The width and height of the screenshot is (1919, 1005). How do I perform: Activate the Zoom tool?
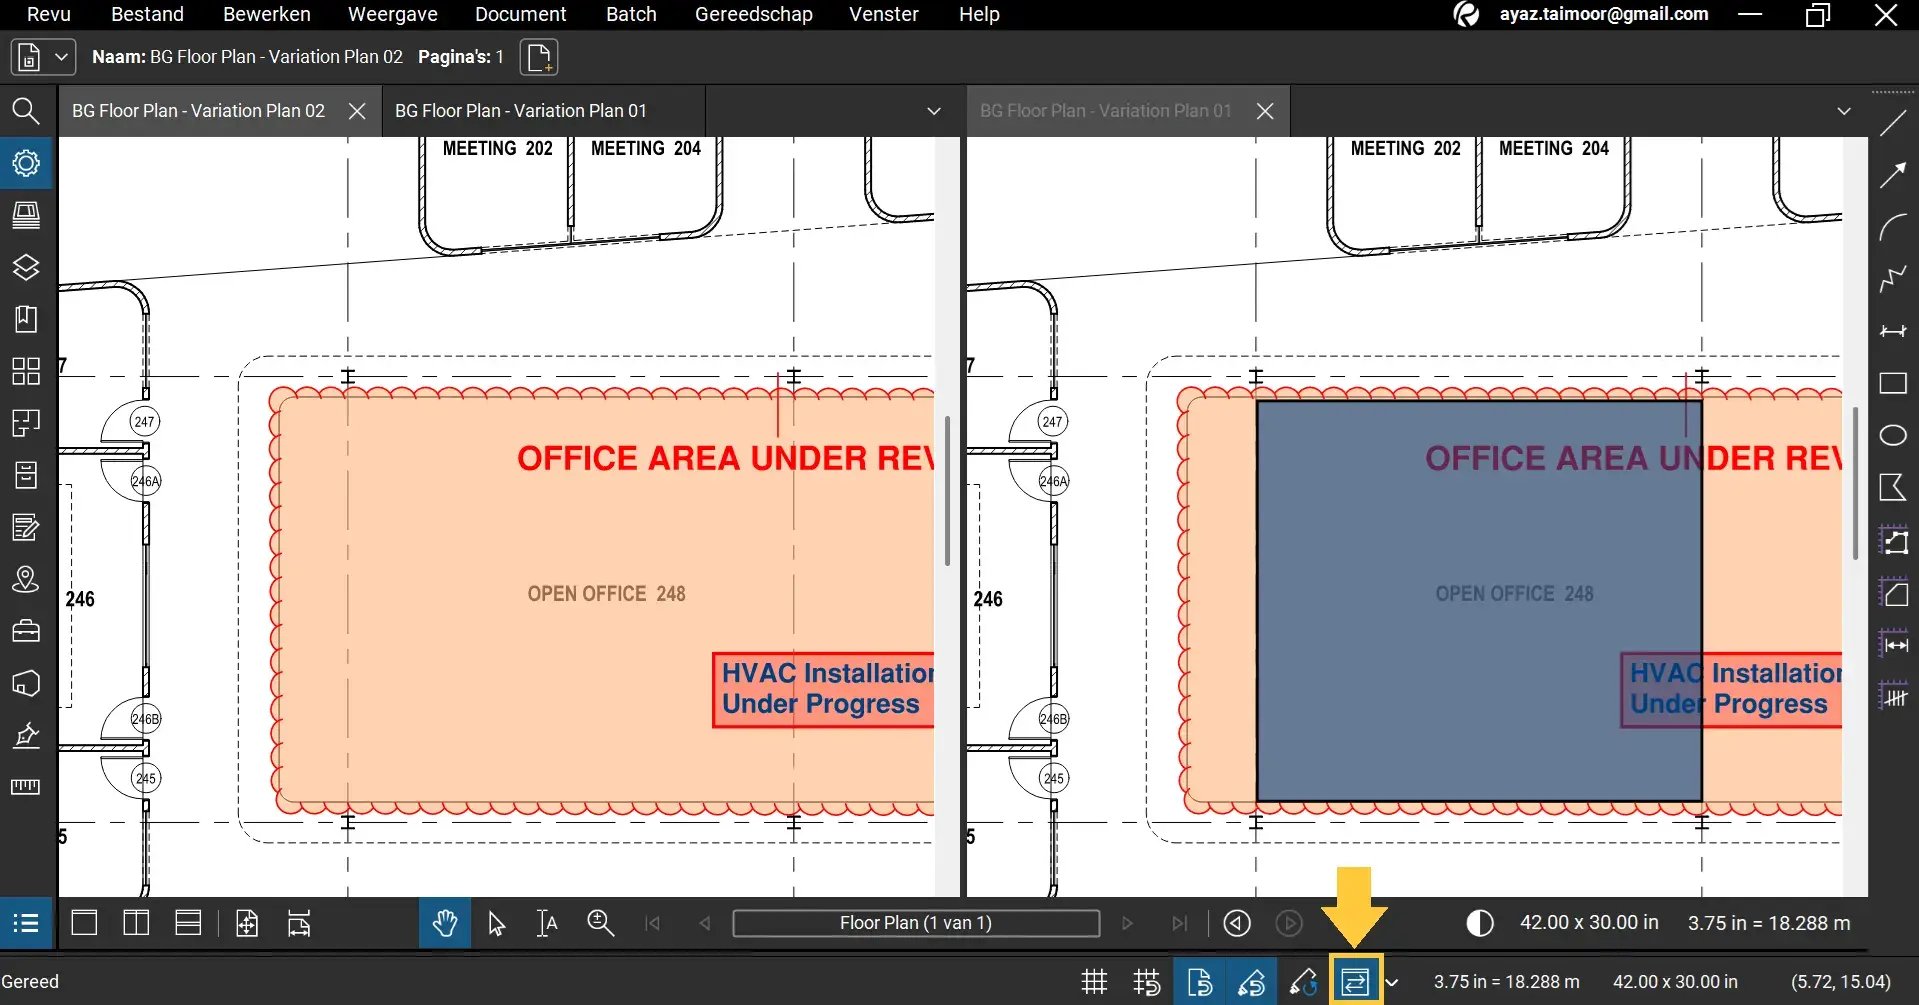600,923
